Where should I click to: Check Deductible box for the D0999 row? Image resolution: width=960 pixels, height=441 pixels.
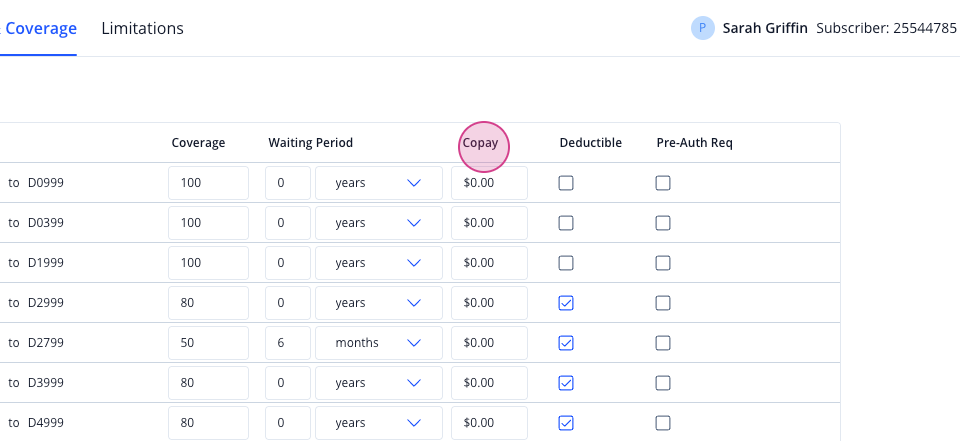[x=566, y=183]
